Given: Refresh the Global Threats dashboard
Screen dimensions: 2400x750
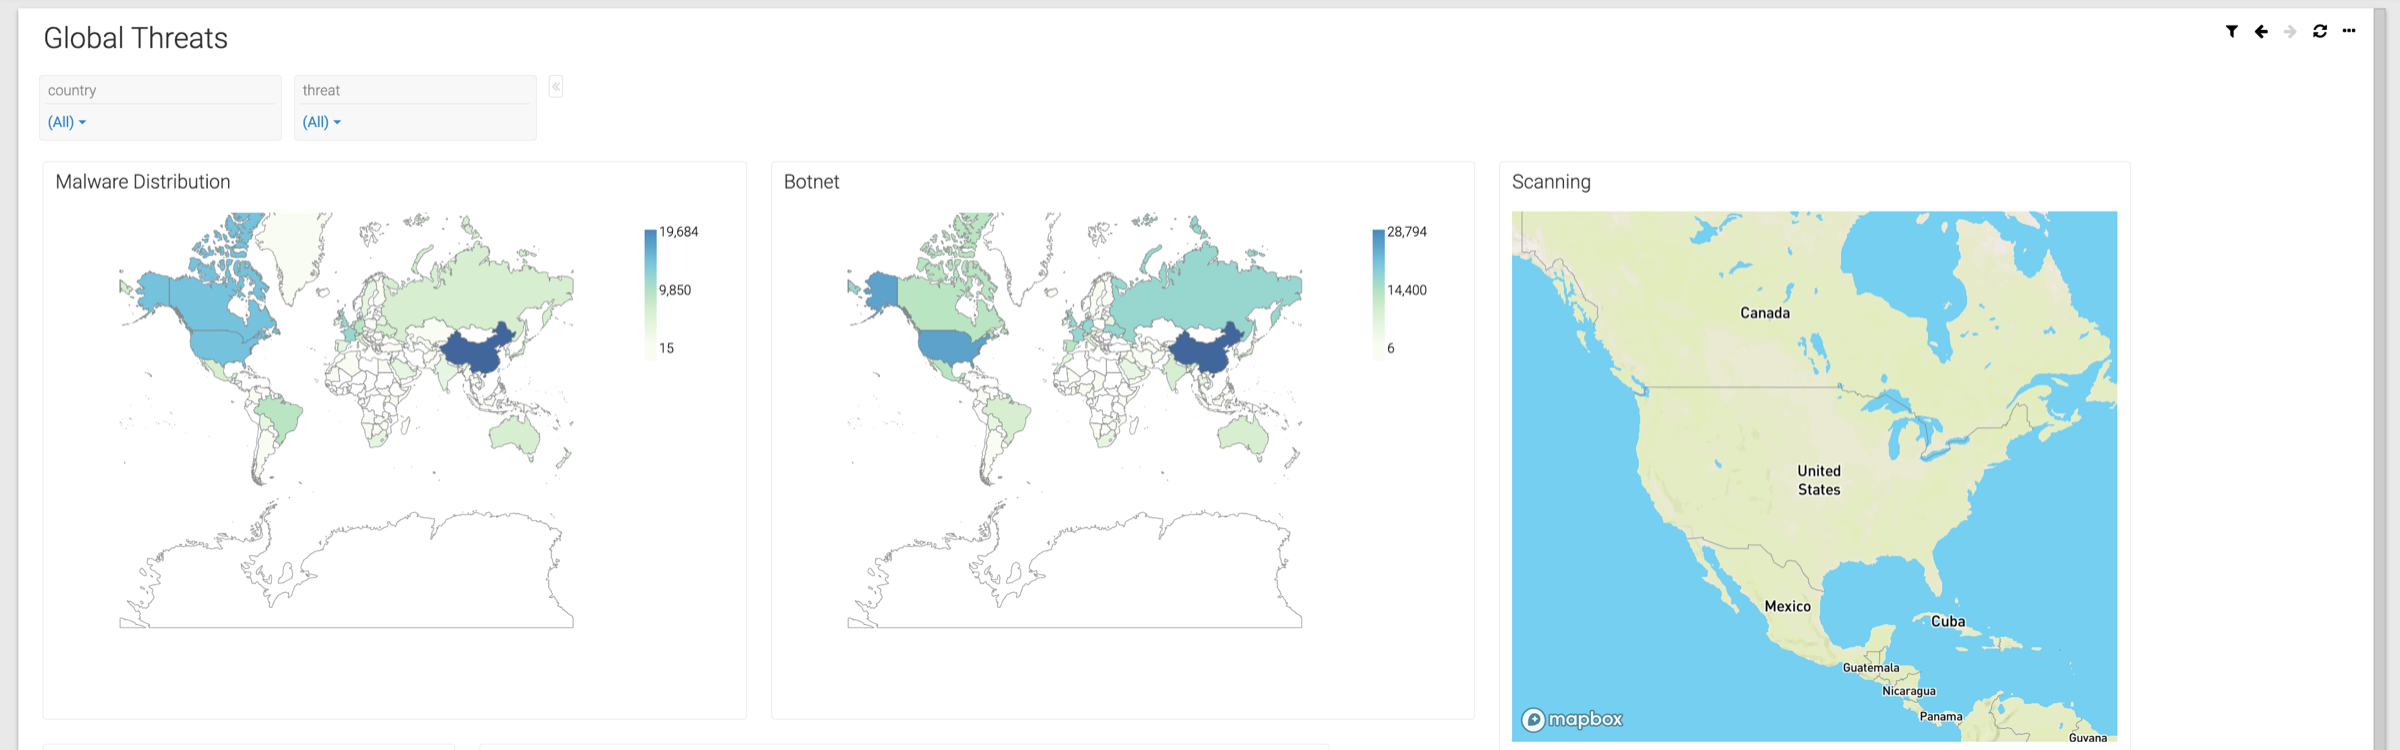Looking at the screenshot, I should tap(2320, 32).
